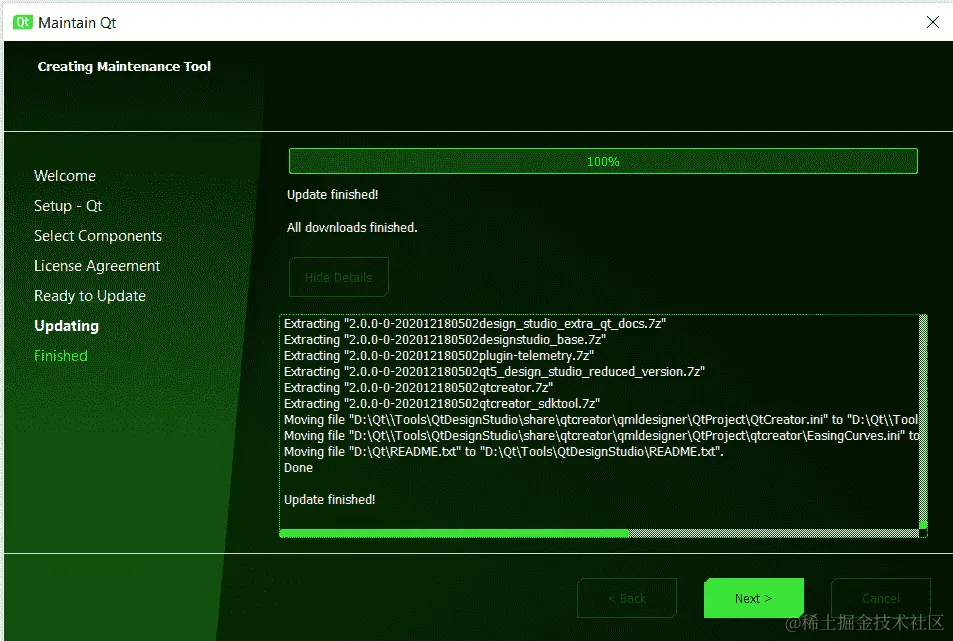
Task: Select the Setup - Qt step
Action: click(68, 206)
